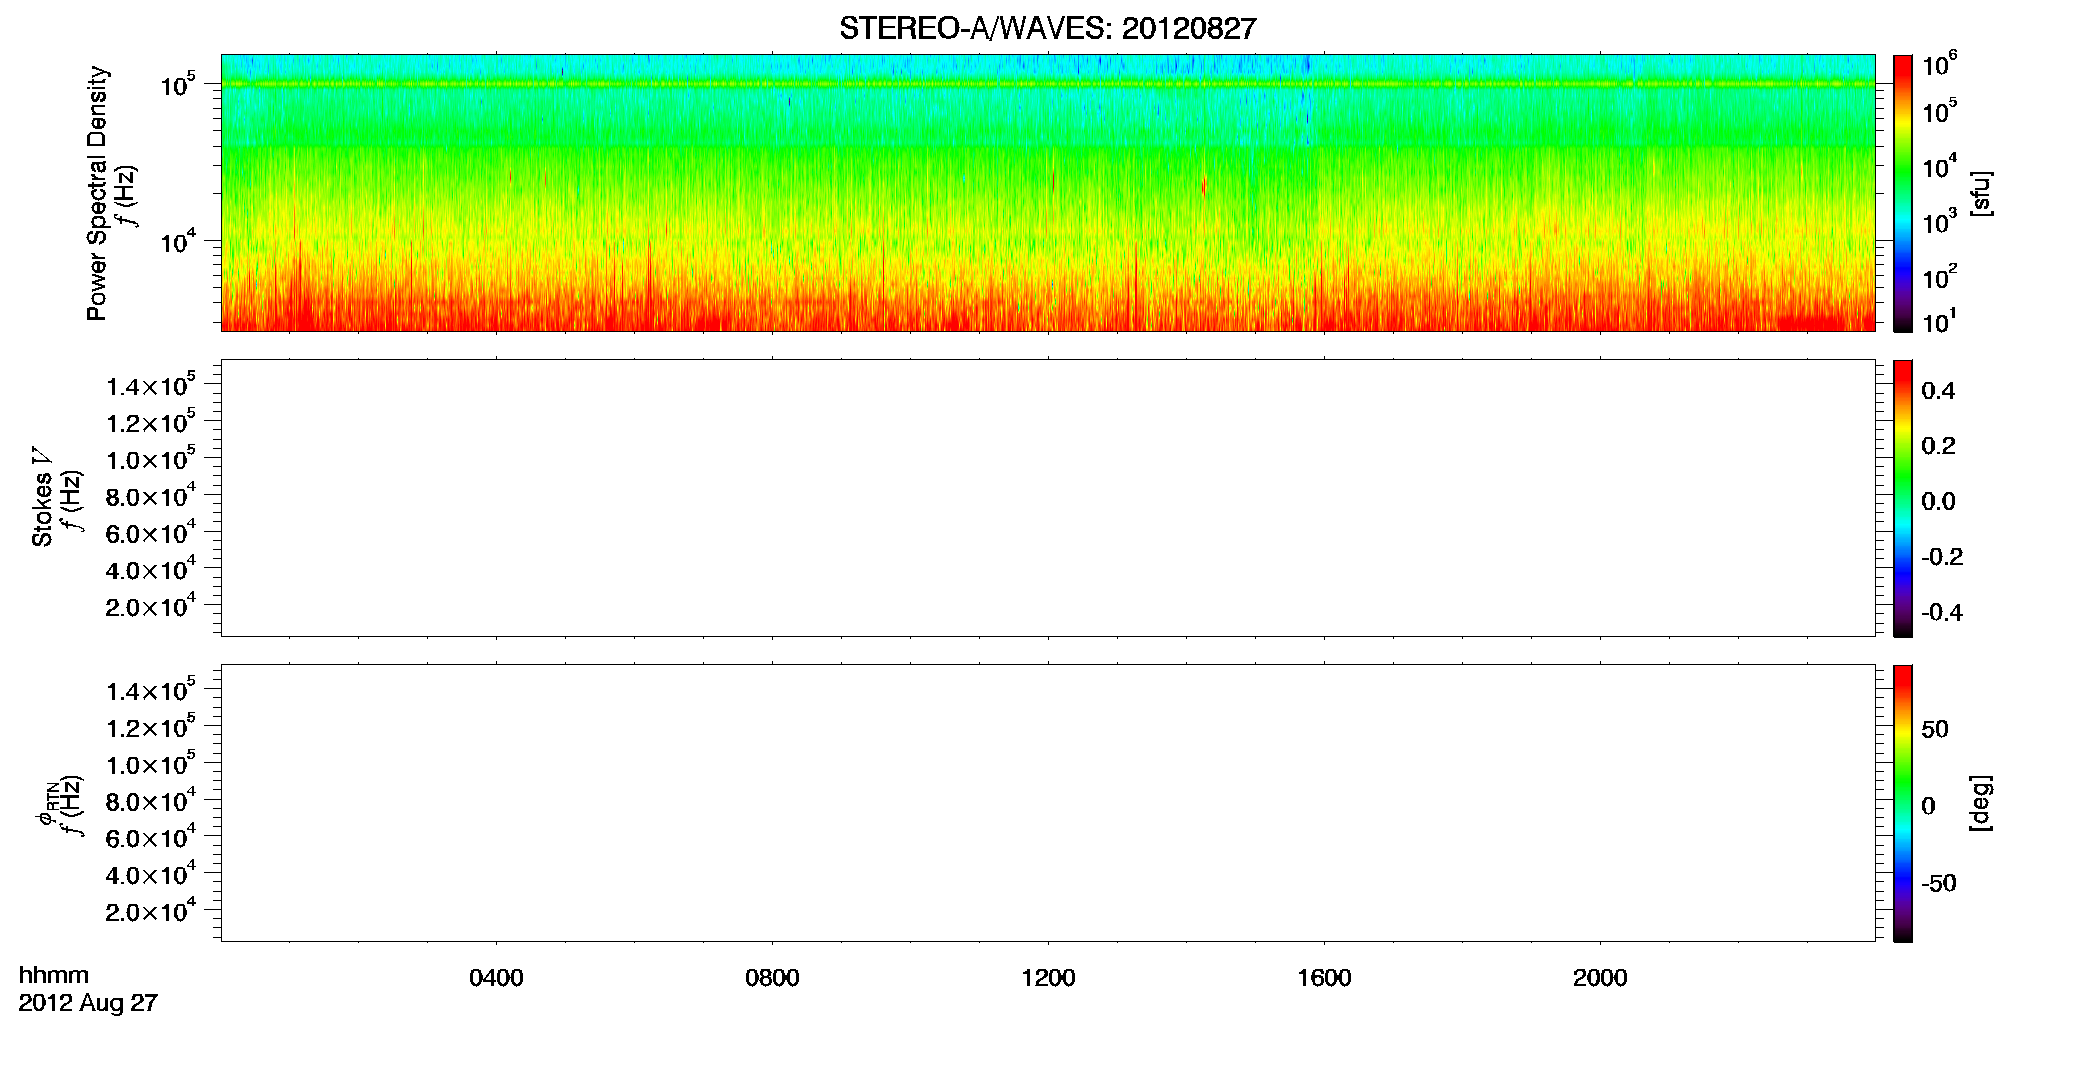Screen dimensions: 2096x1080
Task: Click the 1.4×10^5 tick in Stokes V panel
Action: 151,385
